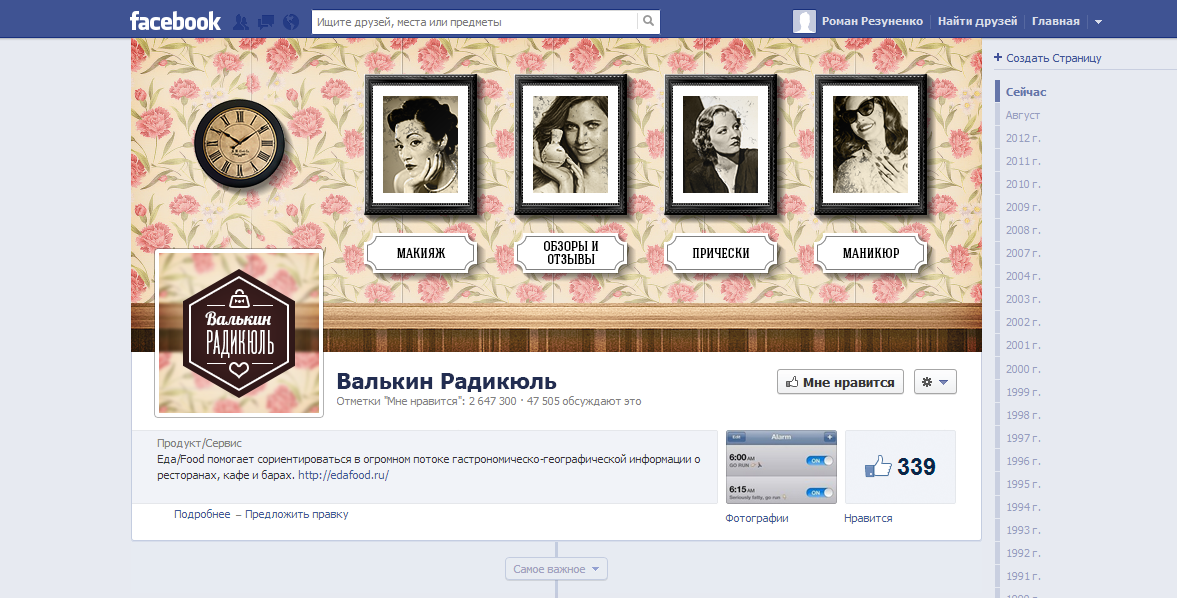Open the edafood.ru link
The height and width of the screenshot is (598, 1177).
[x=343, y=475]
